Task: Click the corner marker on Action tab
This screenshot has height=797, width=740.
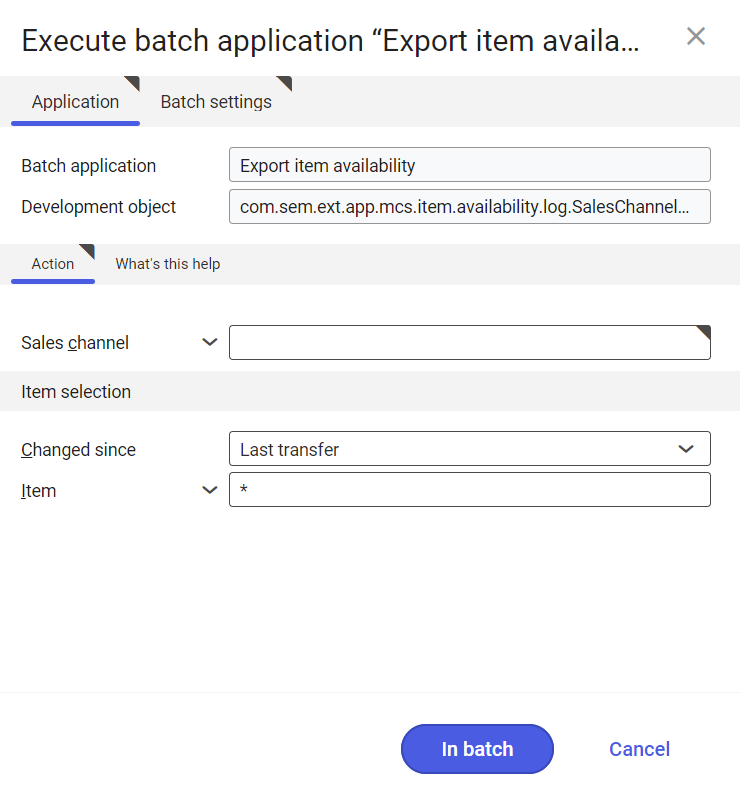Action: point(89,250)
